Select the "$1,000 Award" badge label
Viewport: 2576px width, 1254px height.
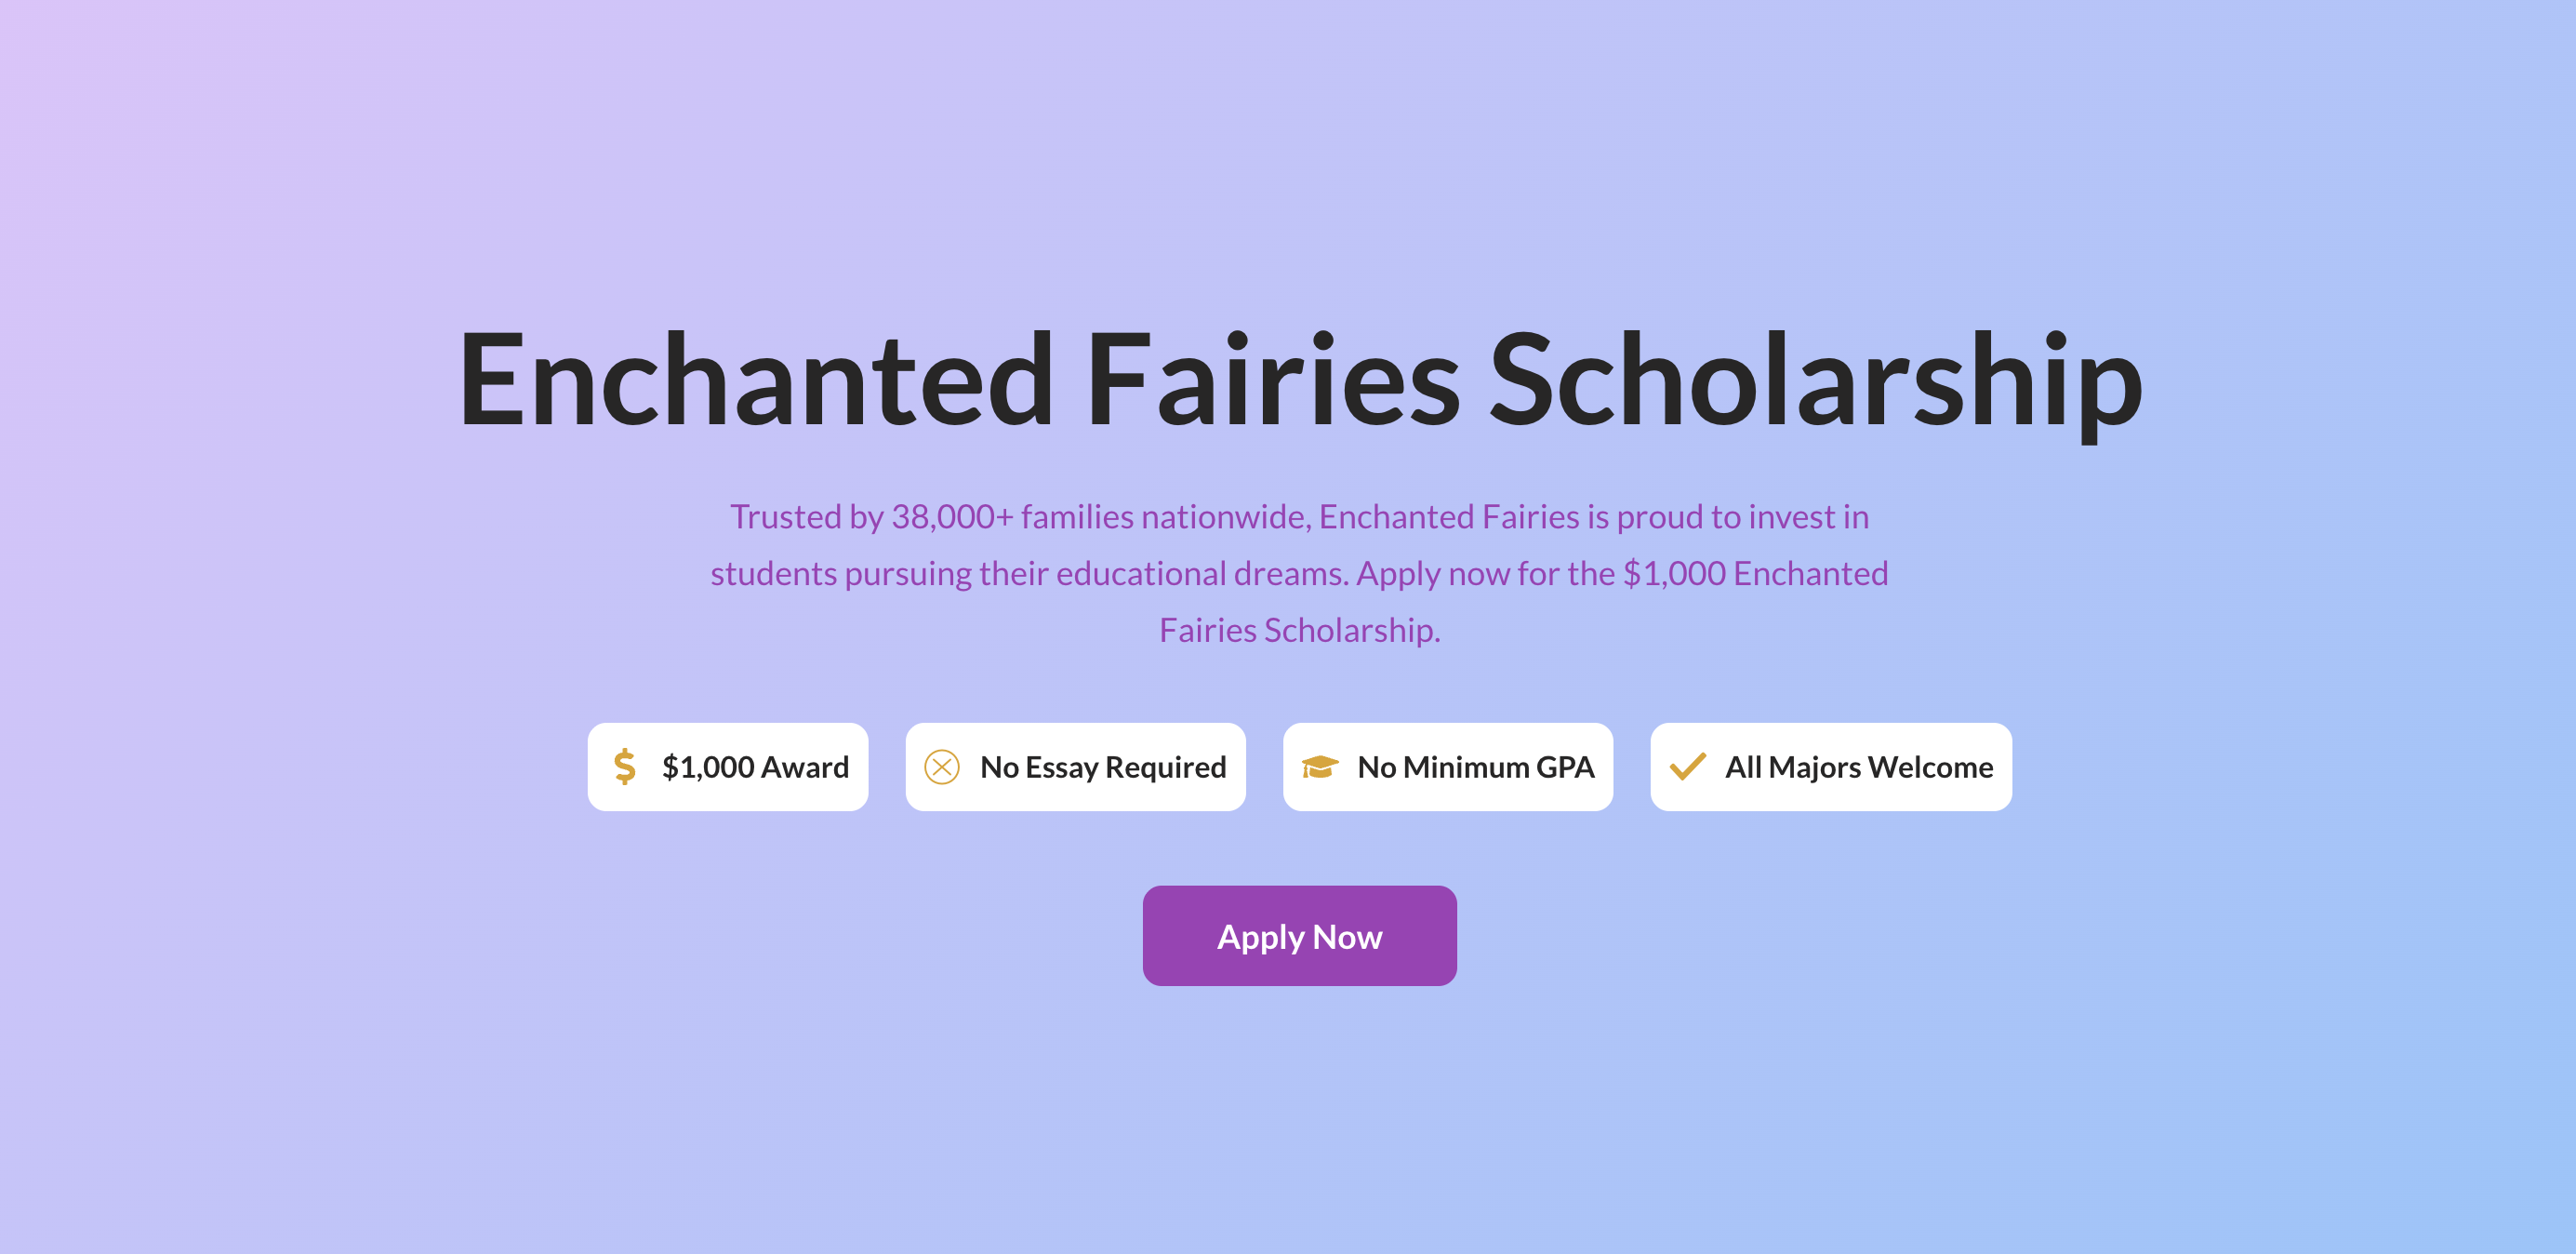755,767
